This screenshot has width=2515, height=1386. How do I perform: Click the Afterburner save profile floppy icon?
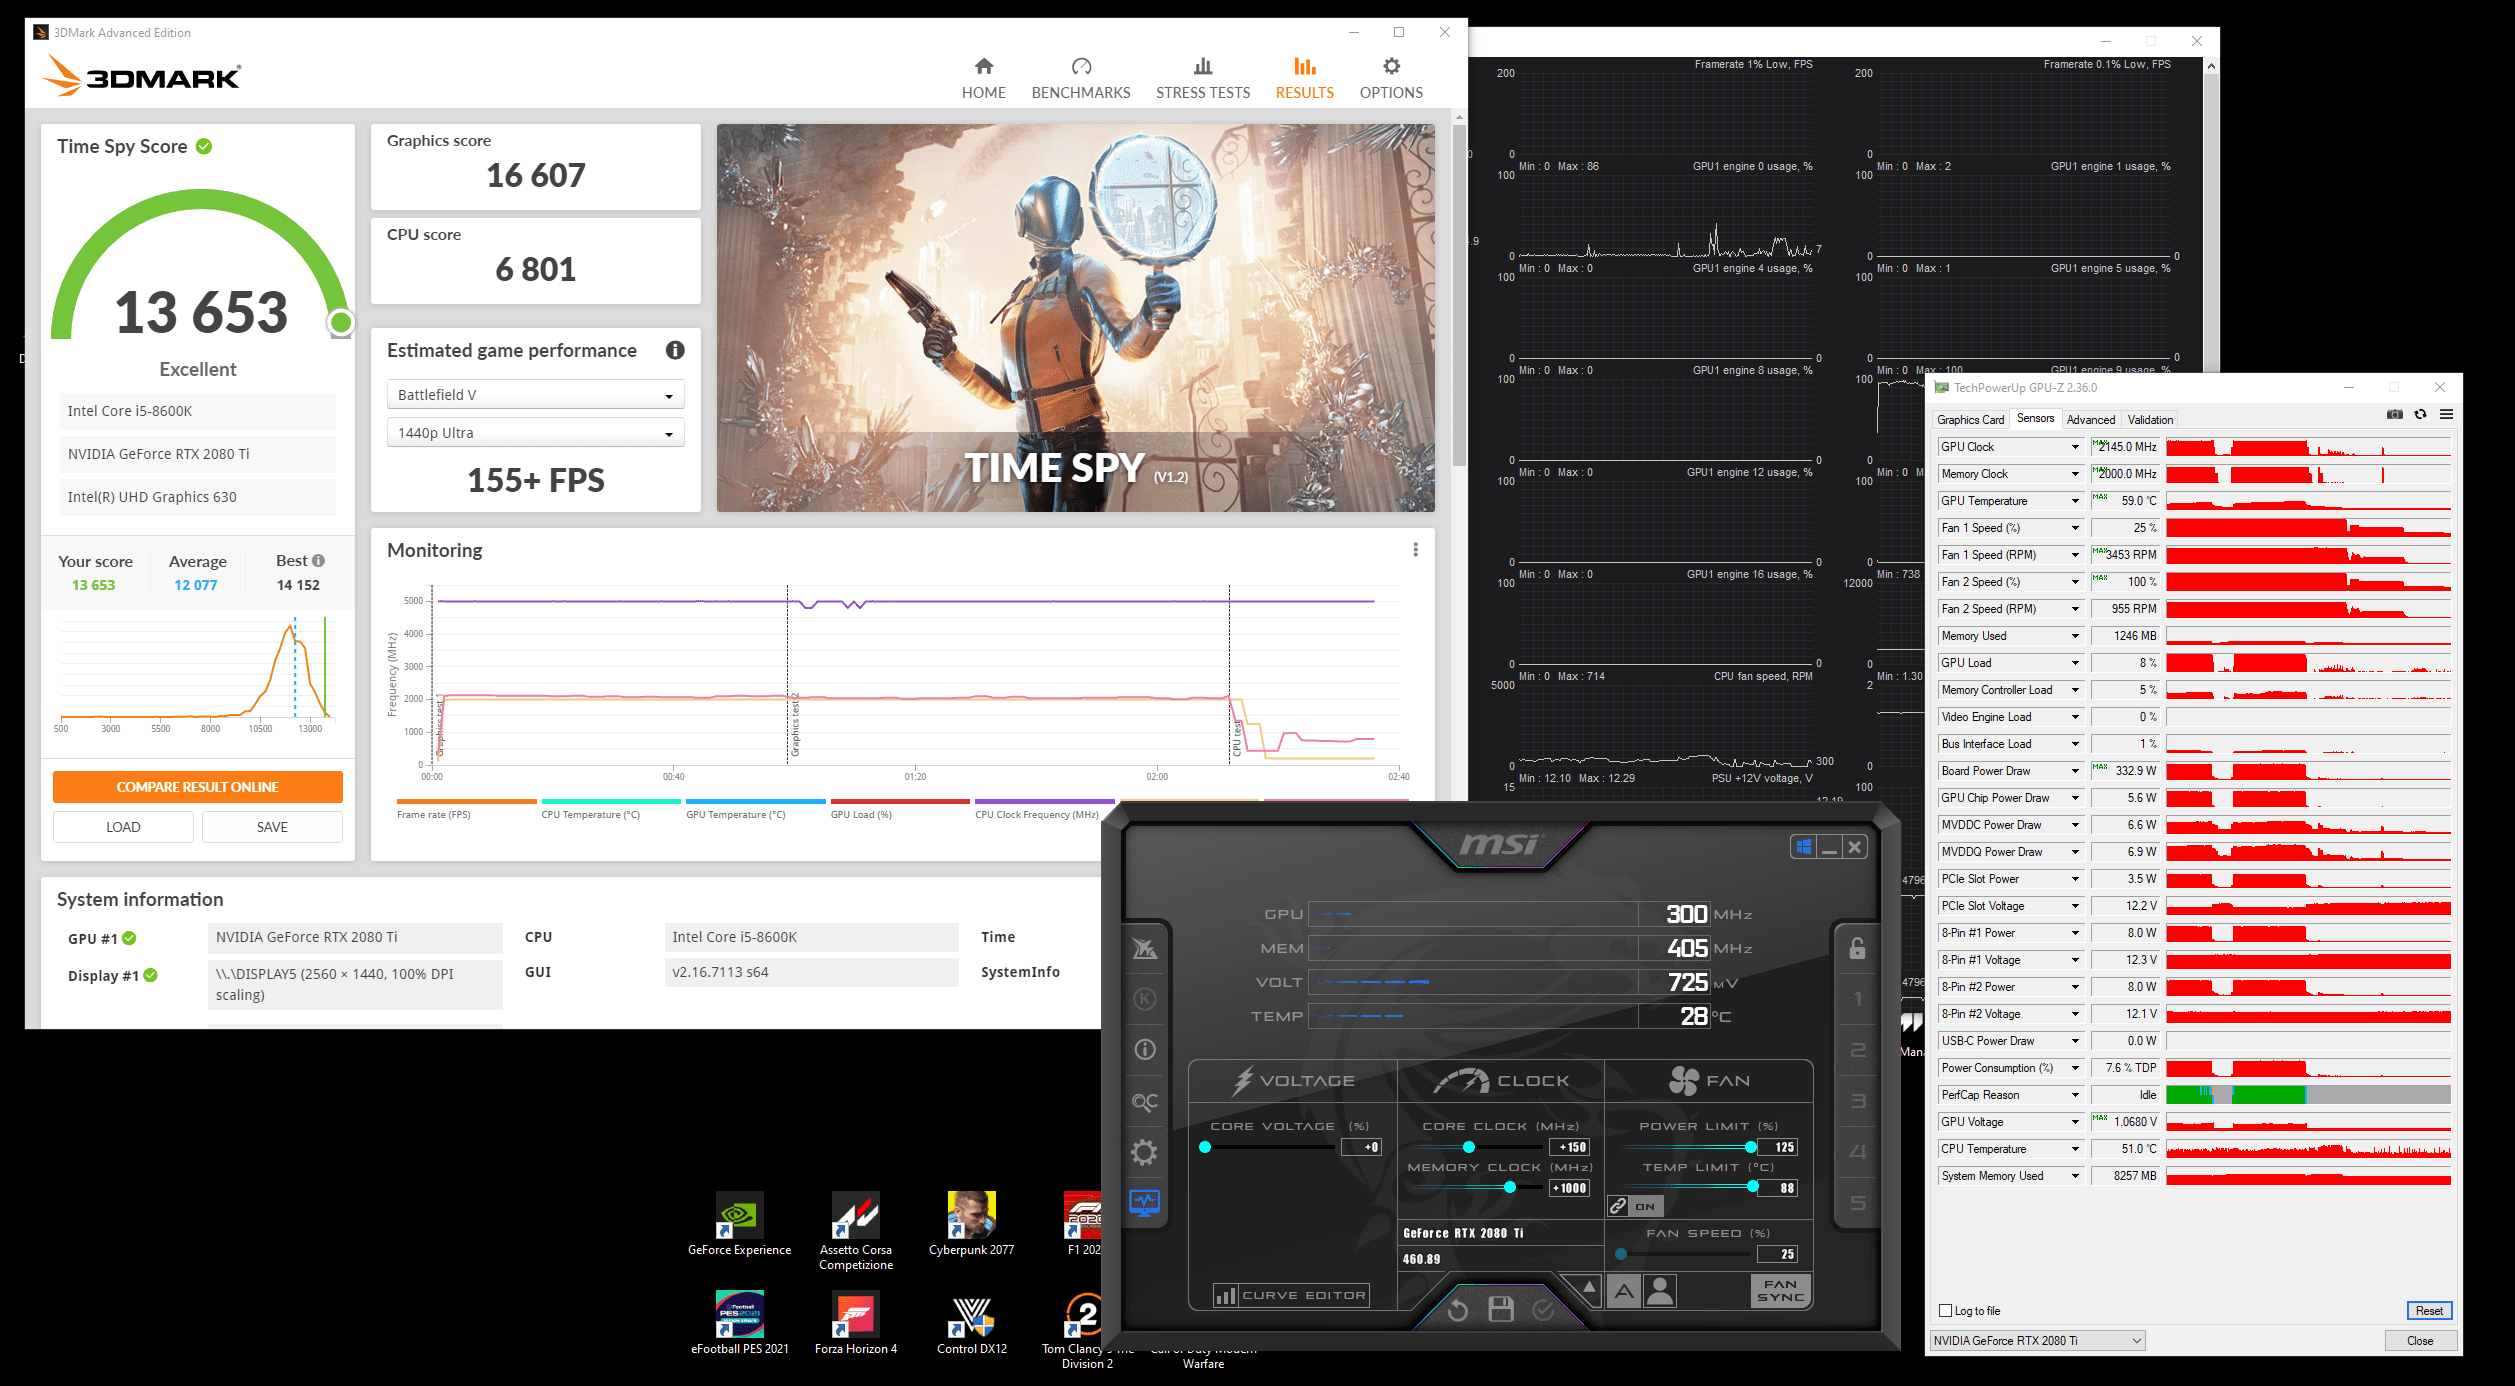pos(1500,1309)
